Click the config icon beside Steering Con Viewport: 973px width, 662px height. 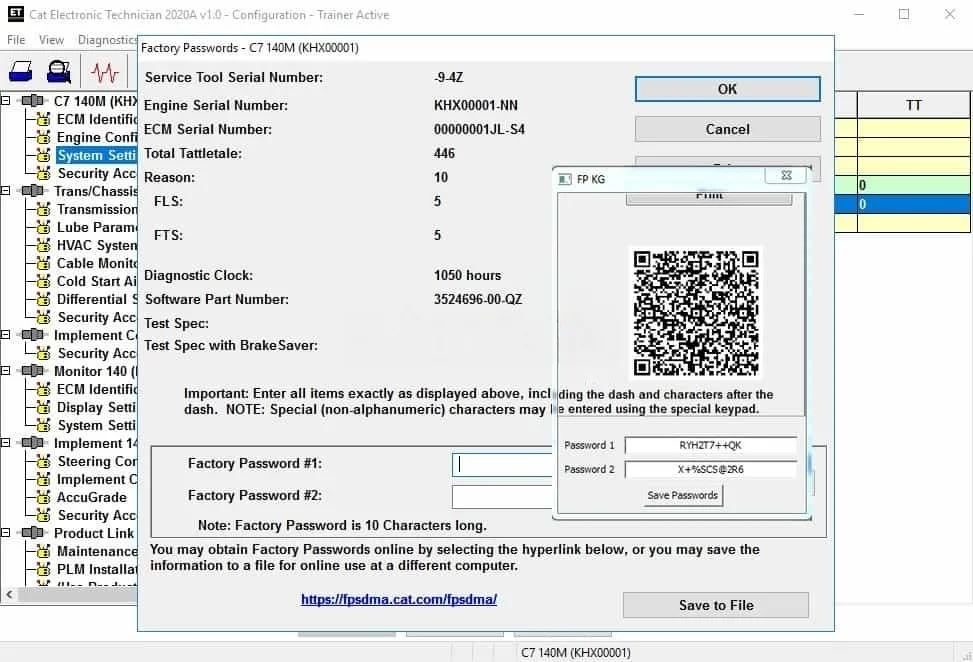pyautogui.click(x=43, y=461)
